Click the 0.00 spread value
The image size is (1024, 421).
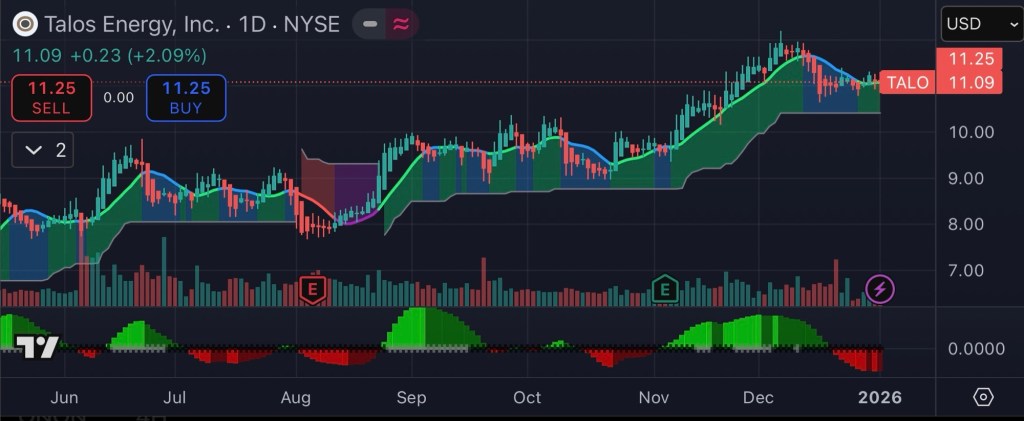click(118, 97)
